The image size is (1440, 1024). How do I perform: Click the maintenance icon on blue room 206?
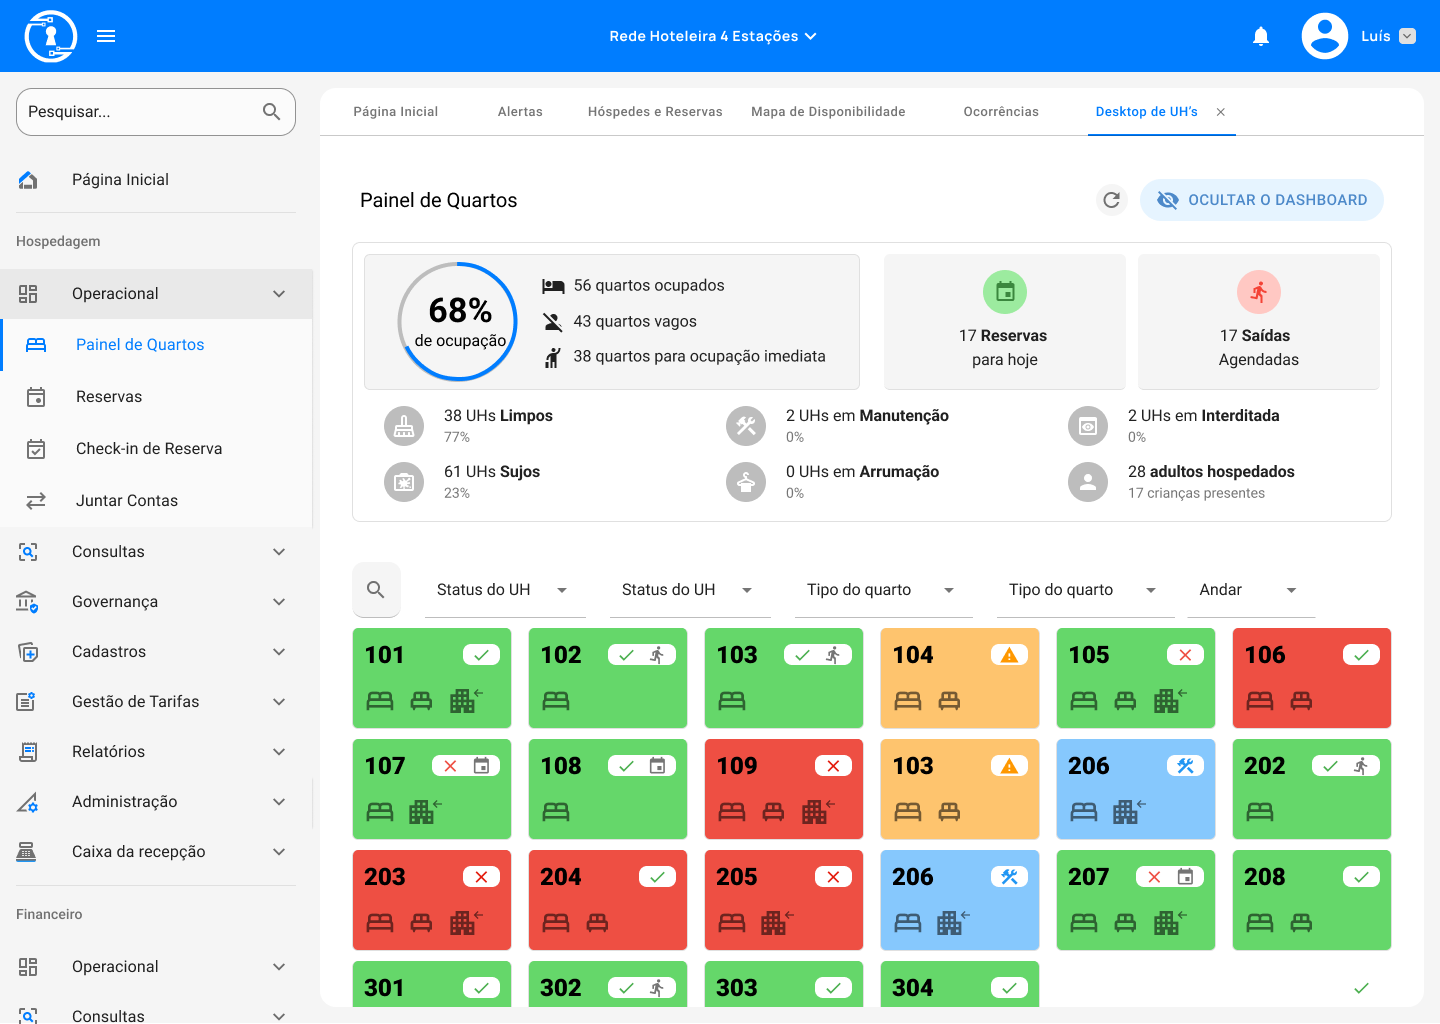(1185, 766)
